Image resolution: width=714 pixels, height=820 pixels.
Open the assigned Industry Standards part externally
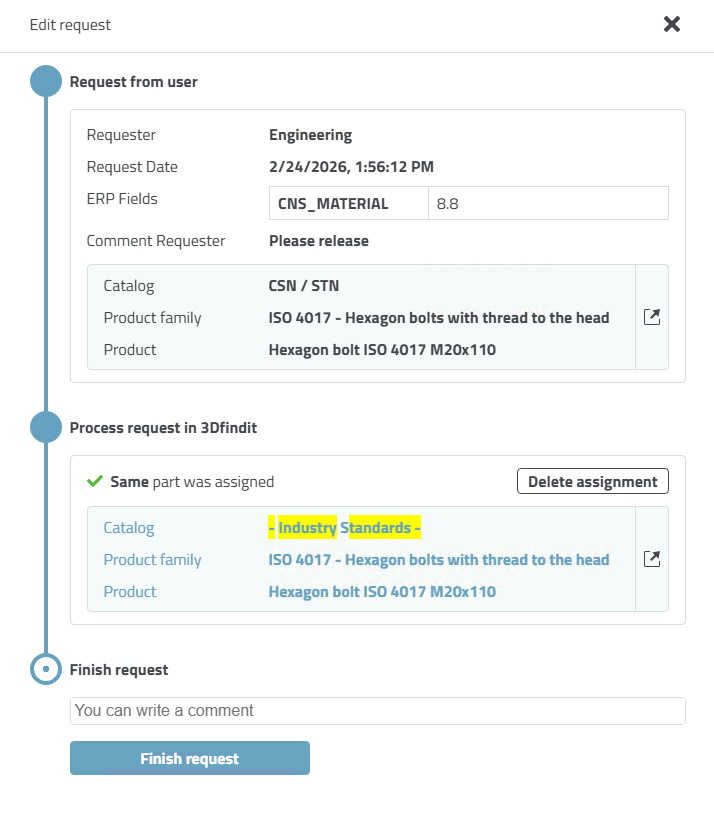point(652,559)
